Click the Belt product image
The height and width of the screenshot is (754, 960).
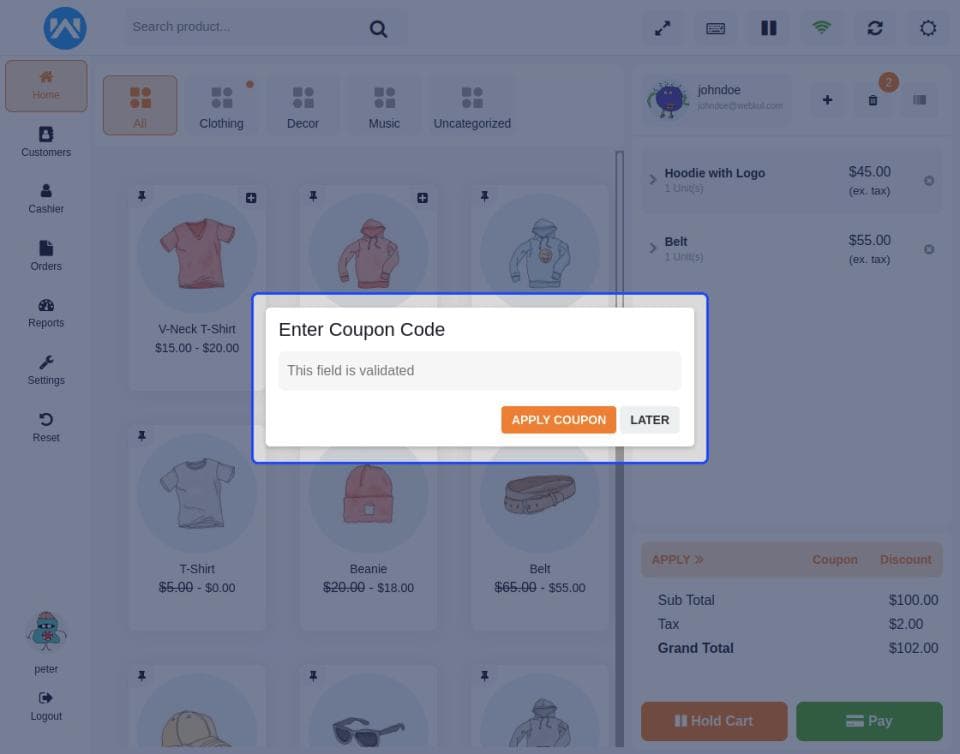point(540,493)
